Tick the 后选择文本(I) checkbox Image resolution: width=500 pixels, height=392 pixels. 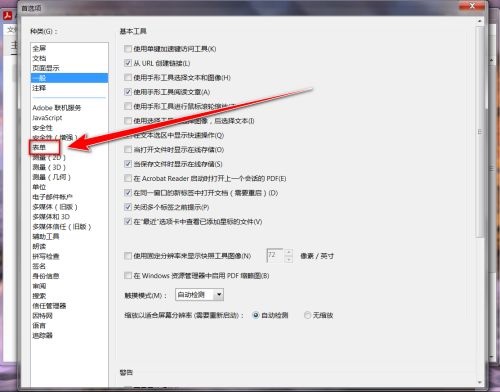pyautogui.click(x=128, y=121)
